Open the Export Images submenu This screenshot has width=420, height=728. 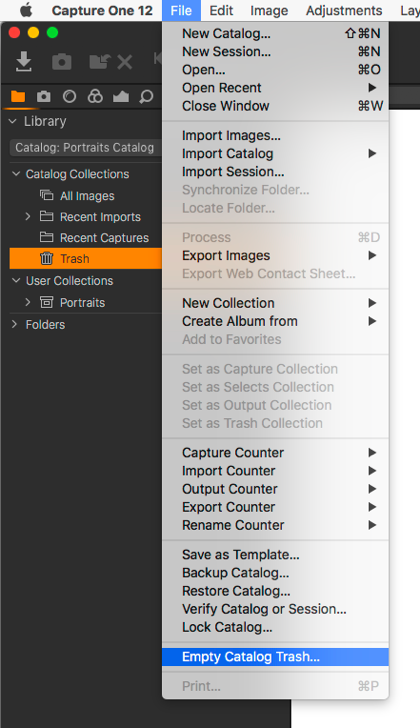click(275, 255)
